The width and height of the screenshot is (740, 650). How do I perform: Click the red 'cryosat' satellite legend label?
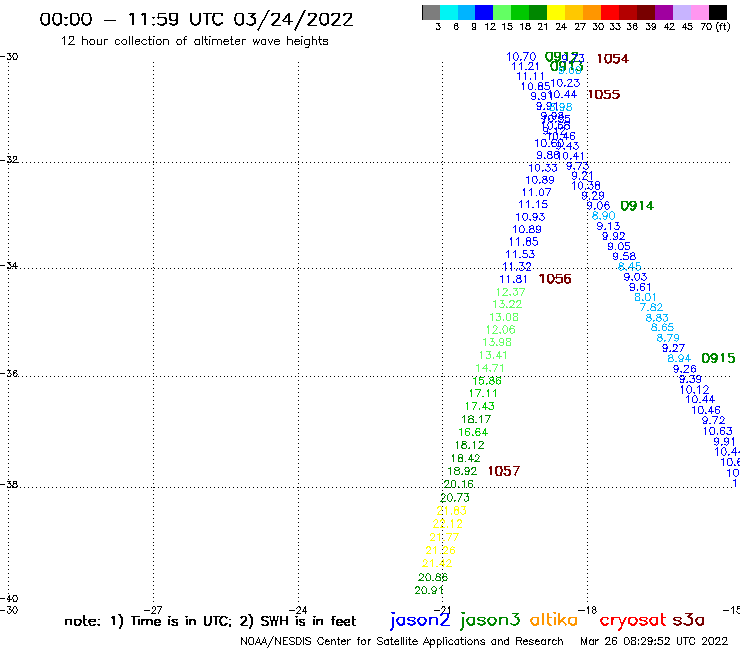[x=633, y=620]
